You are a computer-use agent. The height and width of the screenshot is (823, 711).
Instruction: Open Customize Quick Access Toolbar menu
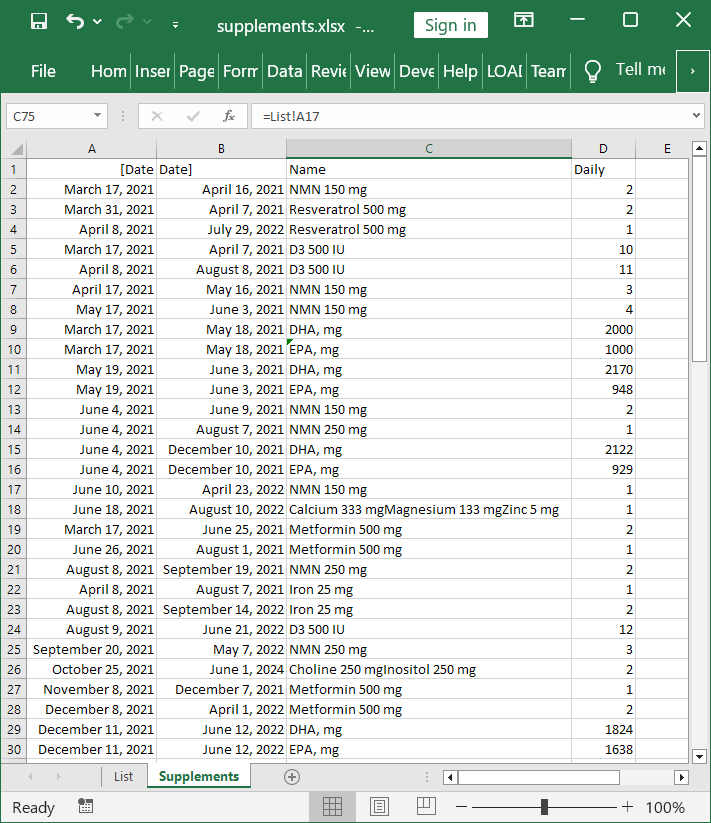(175, 25)
